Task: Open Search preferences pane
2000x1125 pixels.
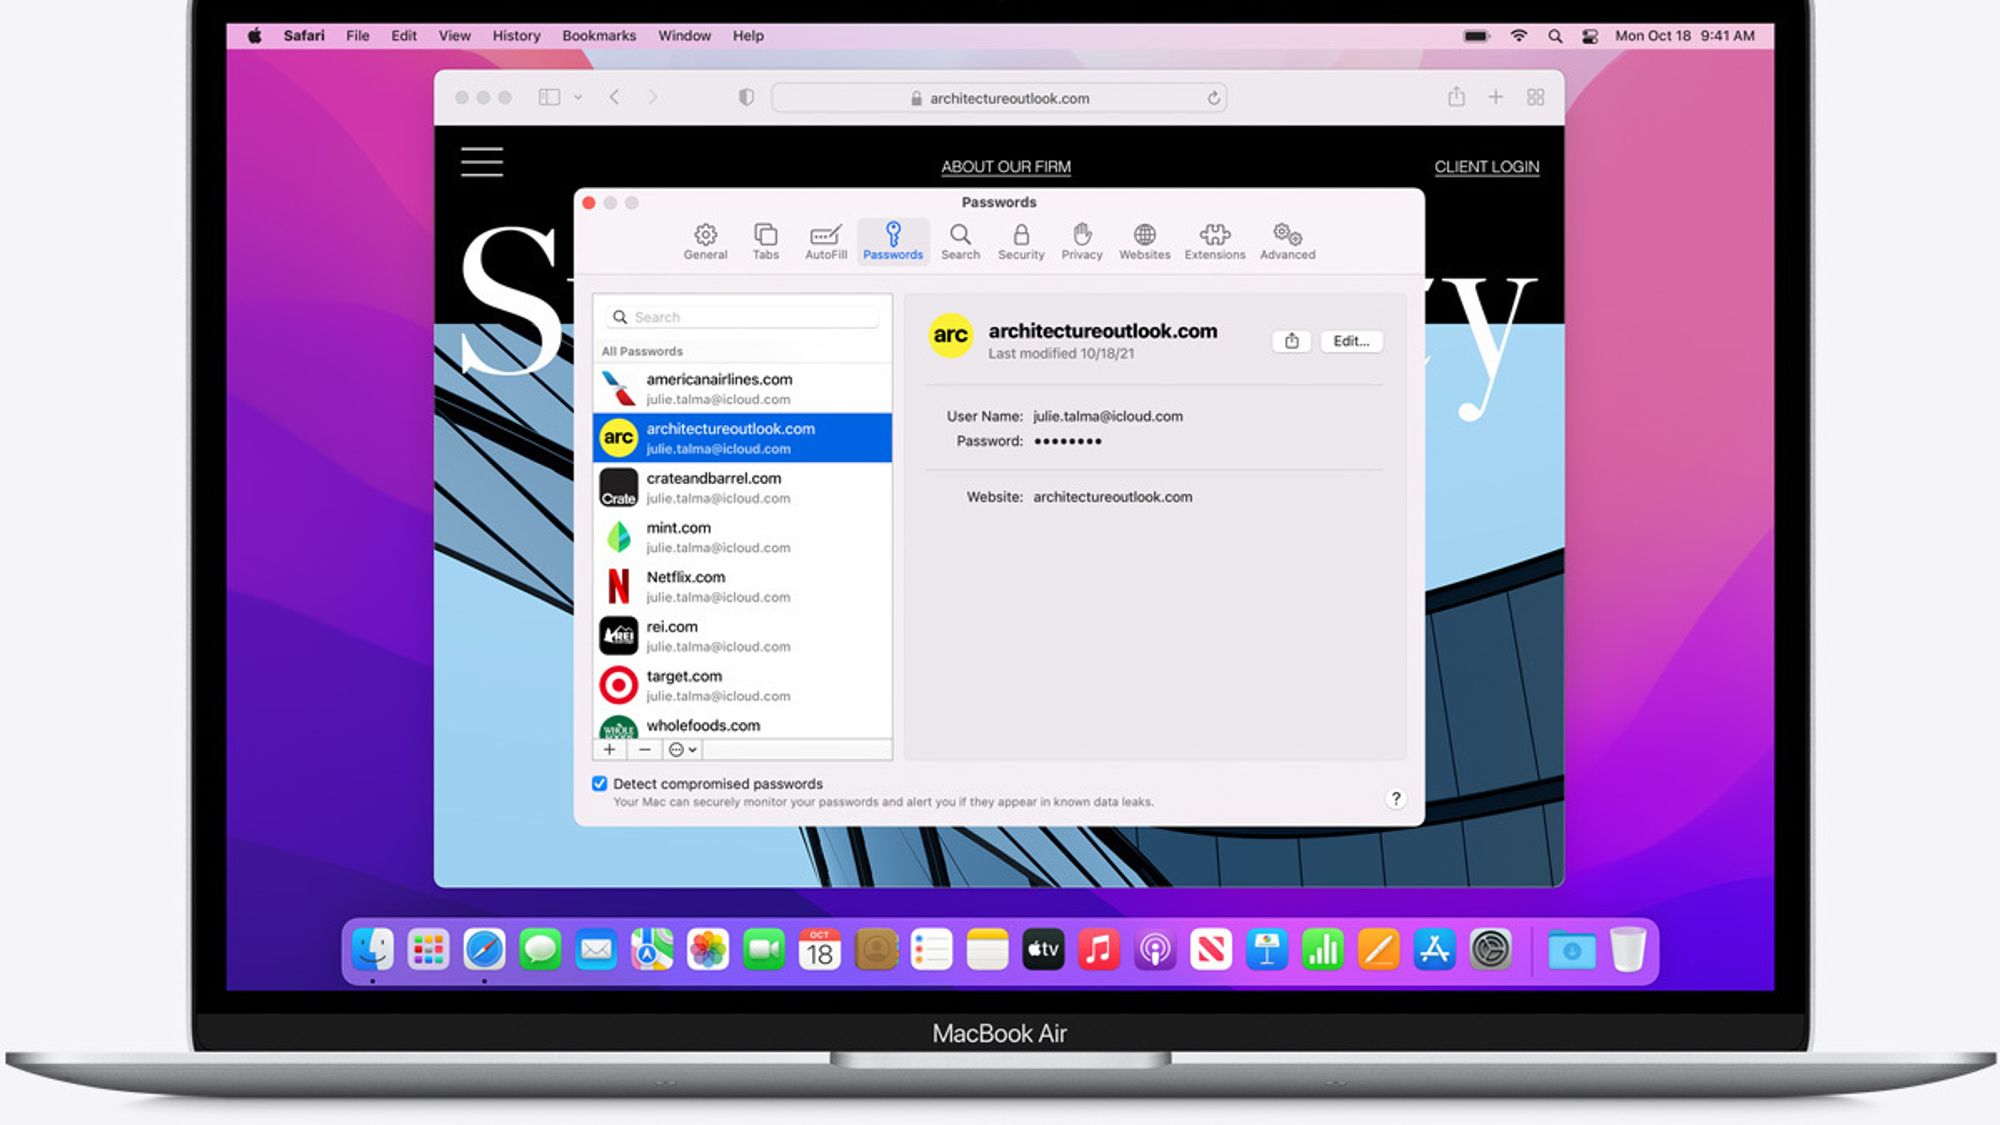Action: (960, 241)
